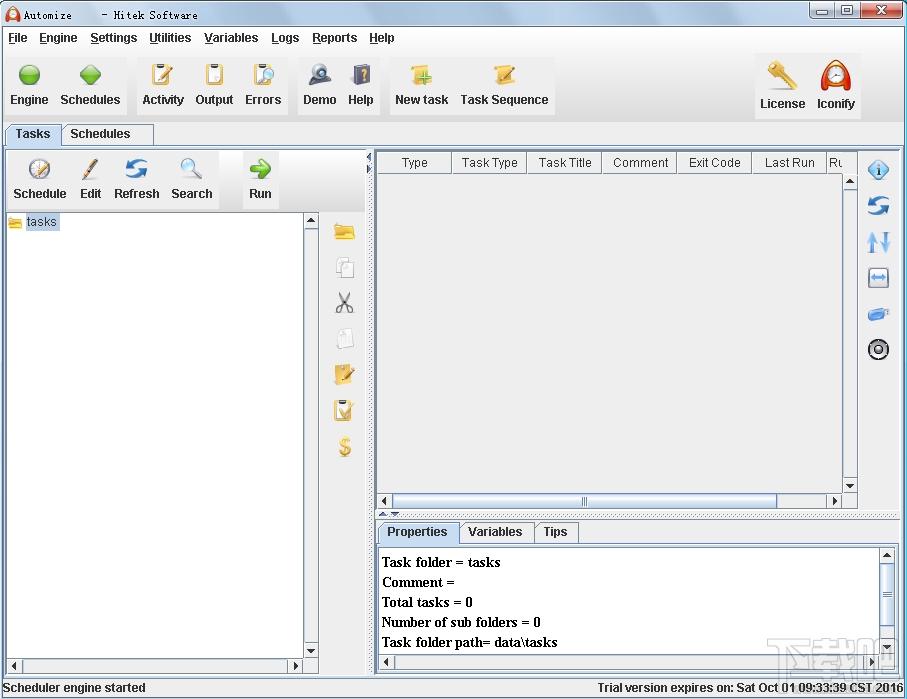Click the copy icon in side strip
This screenshot has width=907, height=699.
[x=345, y=268]
